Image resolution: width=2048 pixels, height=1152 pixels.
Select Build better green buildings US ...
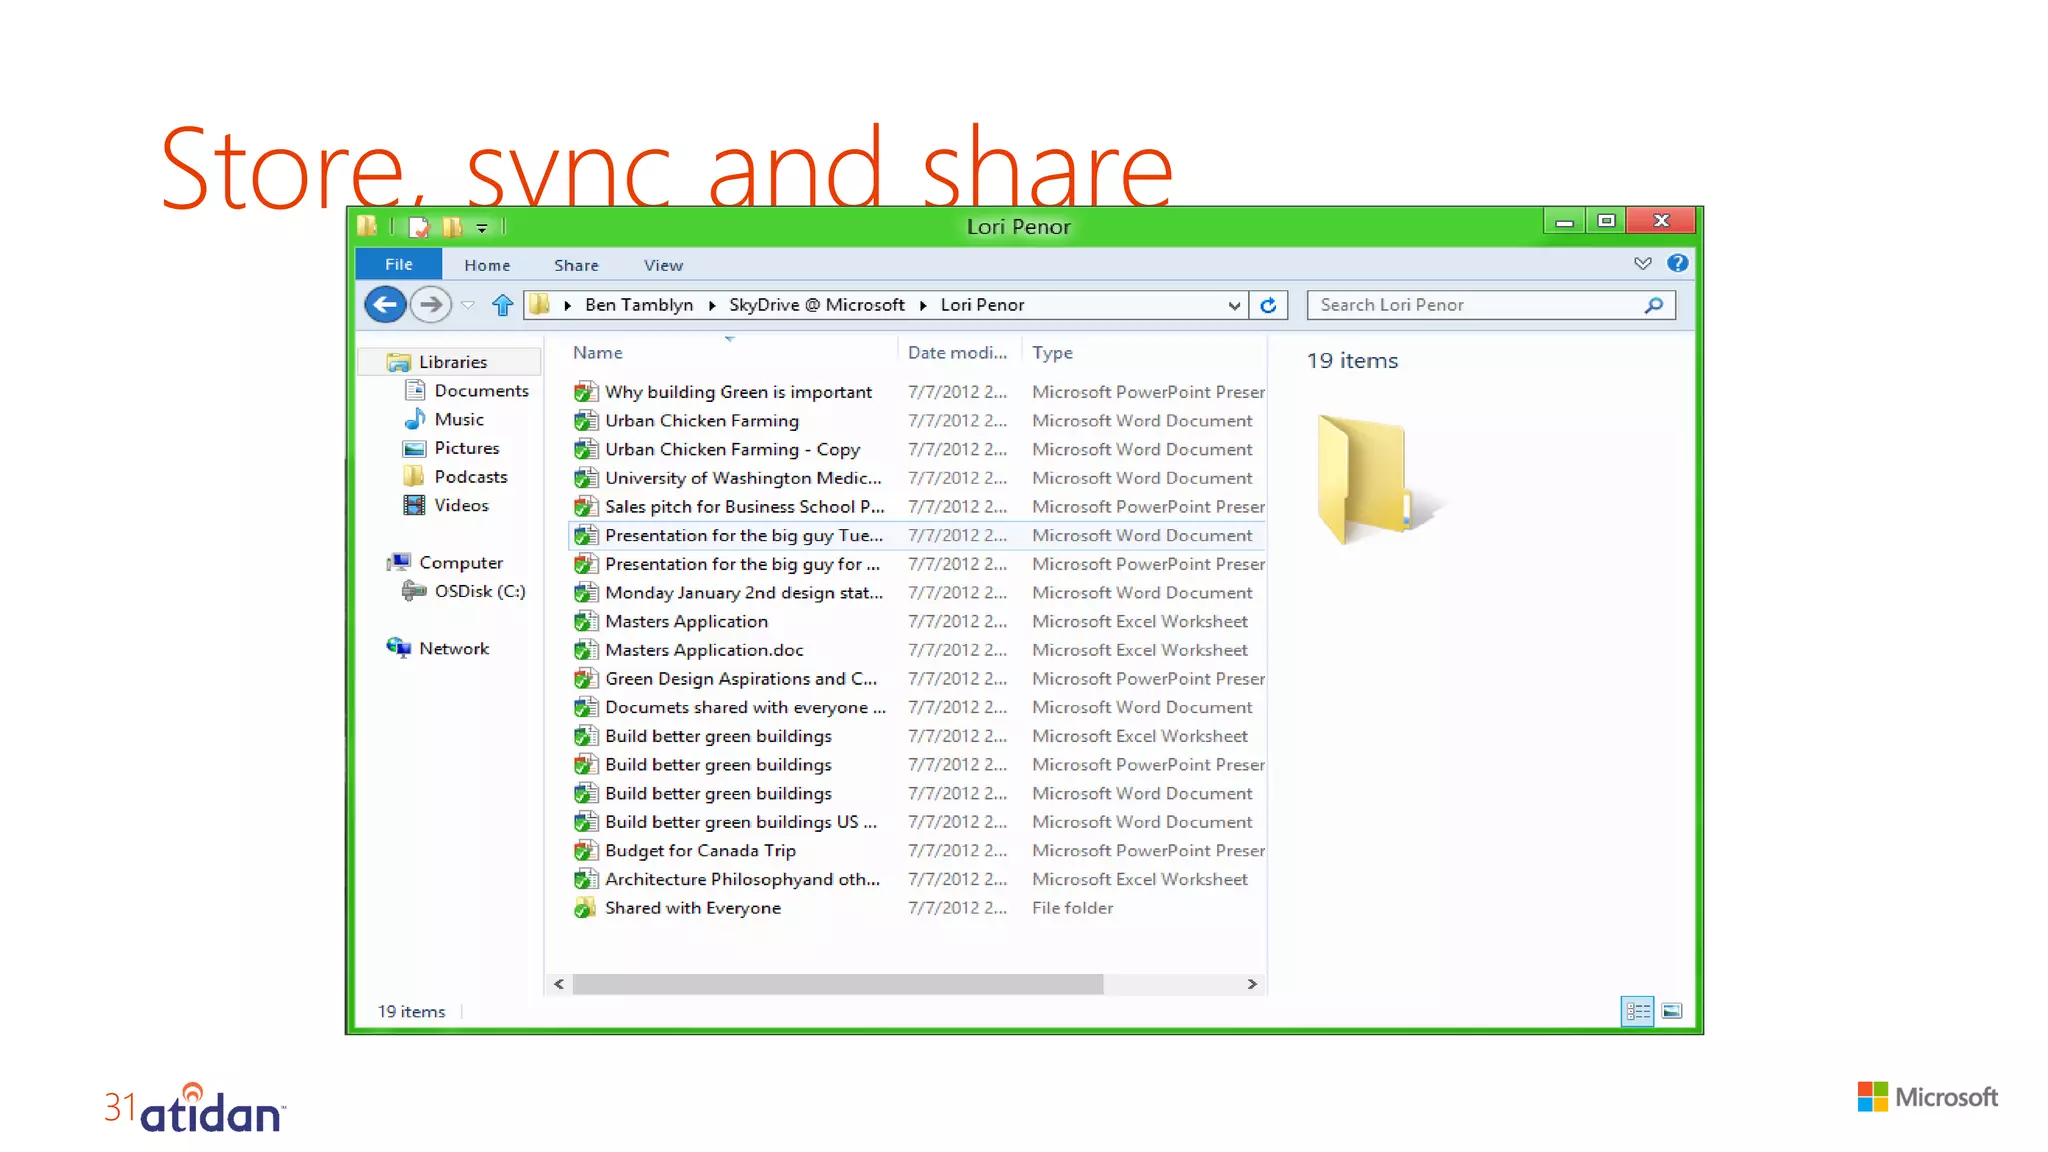(x=741, y=822)
